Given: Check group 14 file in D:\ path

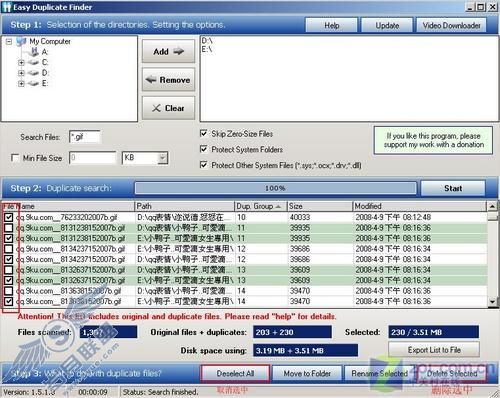Looking at the screenshot, I should [9, 291].
